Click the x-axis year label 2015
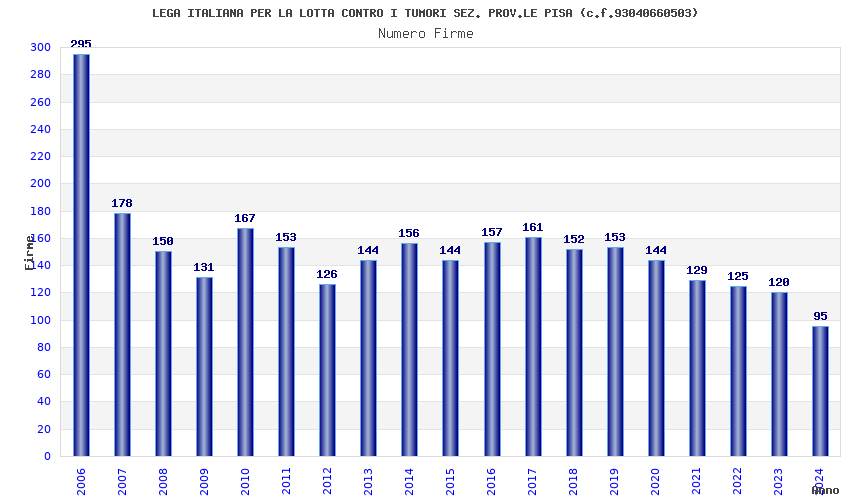850x500 pixels. click(x=450, y=482)
